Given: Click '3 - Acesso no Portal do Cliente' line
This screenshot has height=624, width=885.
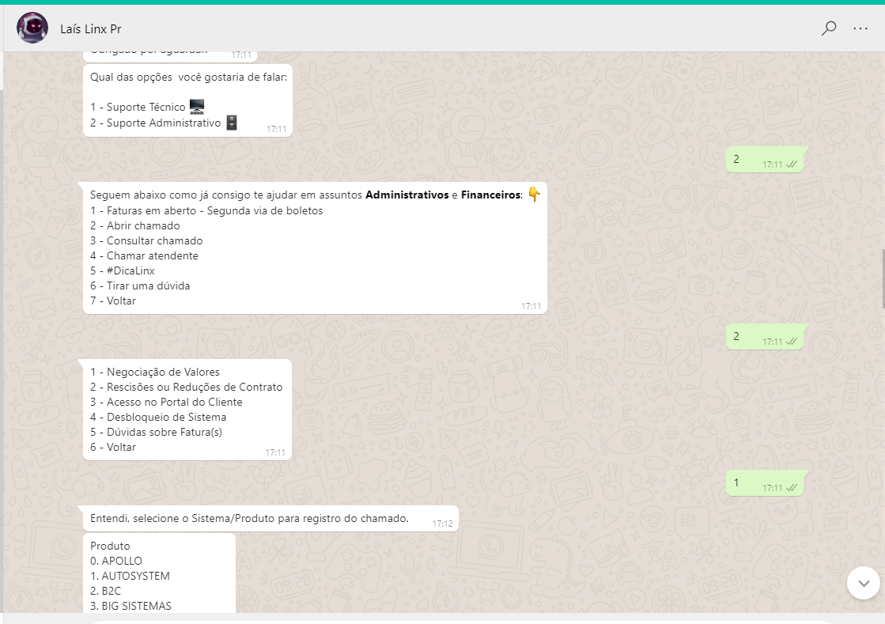Looking at the screenshot, I should (x=166, y=402).
